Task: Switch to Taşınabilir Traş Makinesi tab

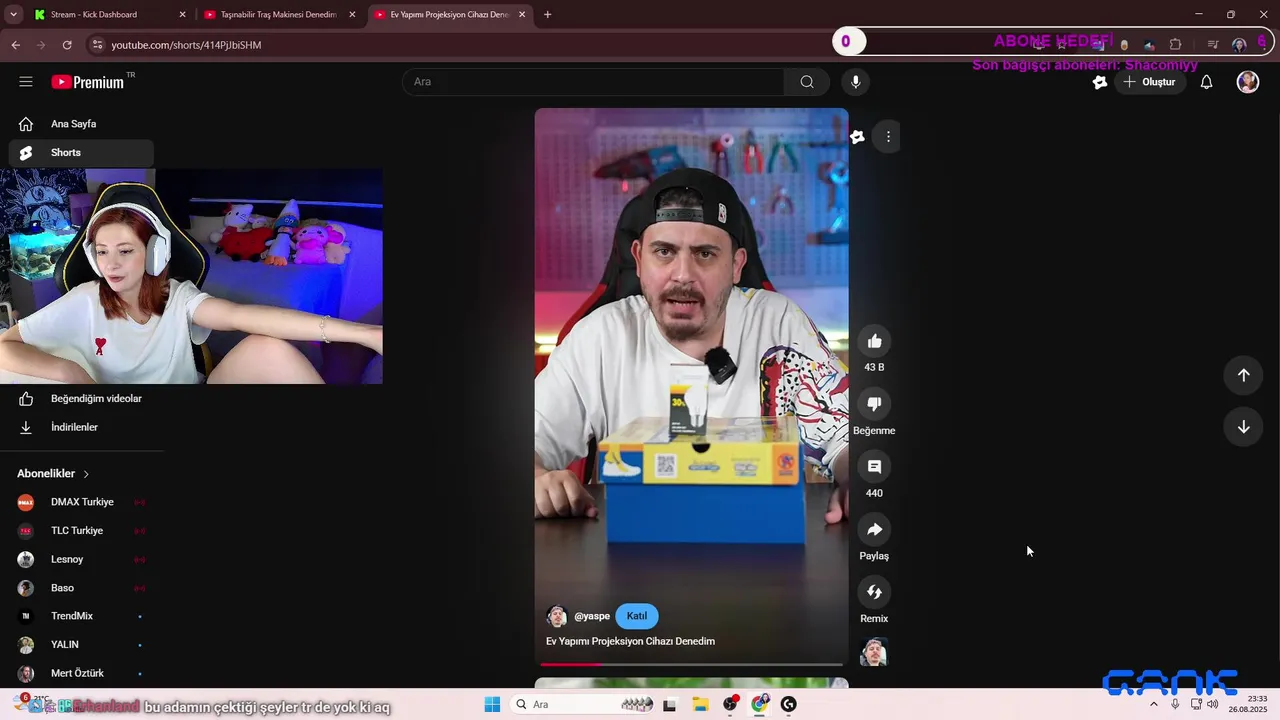Action: coord(277,15)
